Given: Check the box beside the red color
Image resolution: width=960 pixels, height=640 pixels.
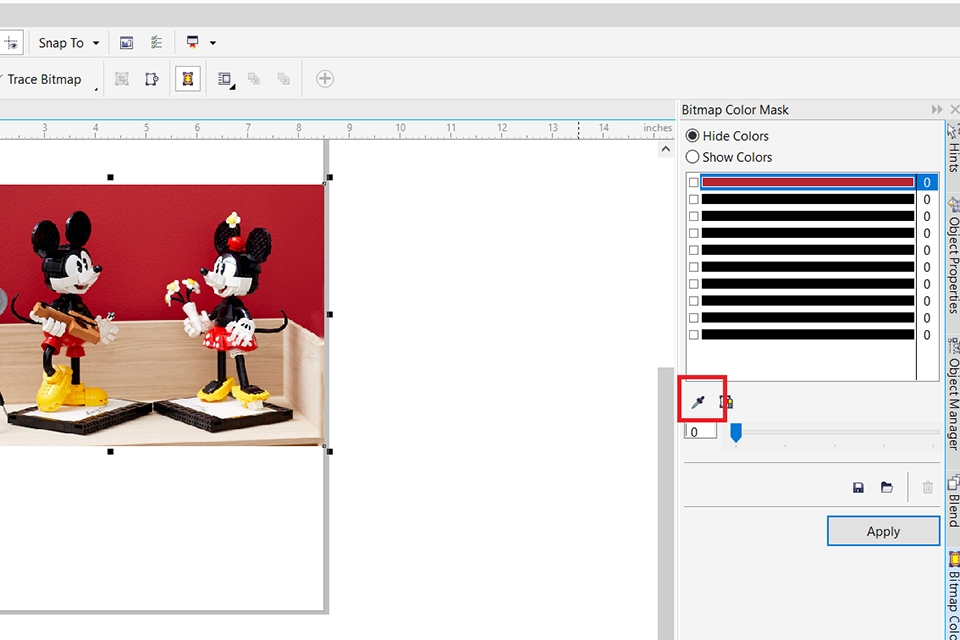Looking at the screenshot, I should coord(694,183).
